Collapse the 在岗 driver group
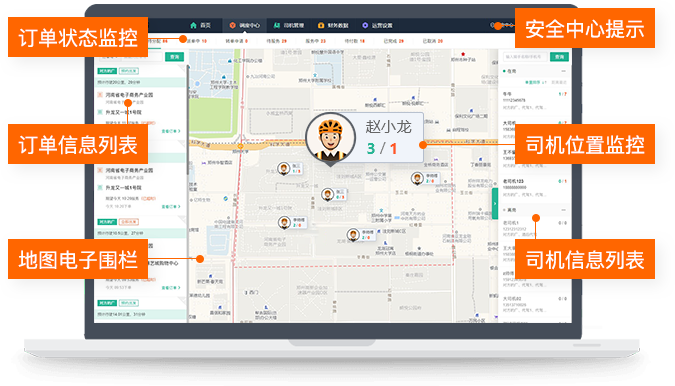The image size is (675, 386). point(563,71)
